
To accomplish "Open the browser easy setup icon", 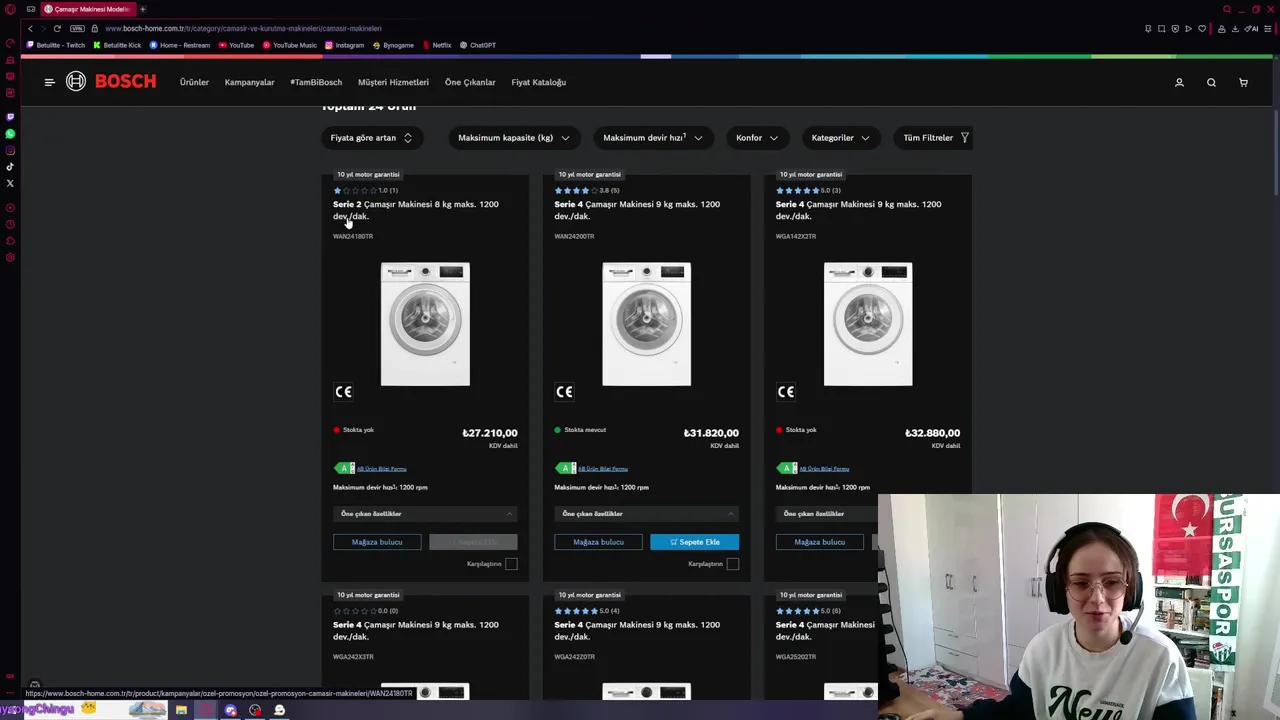I will point(1269,28).
